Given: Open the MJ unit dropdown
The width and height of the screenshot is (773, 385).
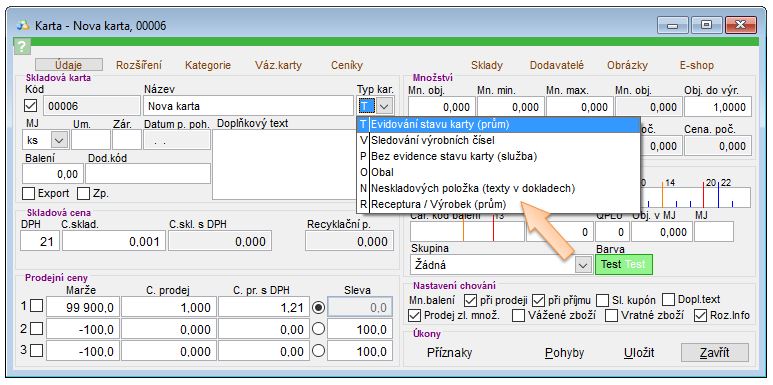Looking at the screenshot, I should pos(59,140).
